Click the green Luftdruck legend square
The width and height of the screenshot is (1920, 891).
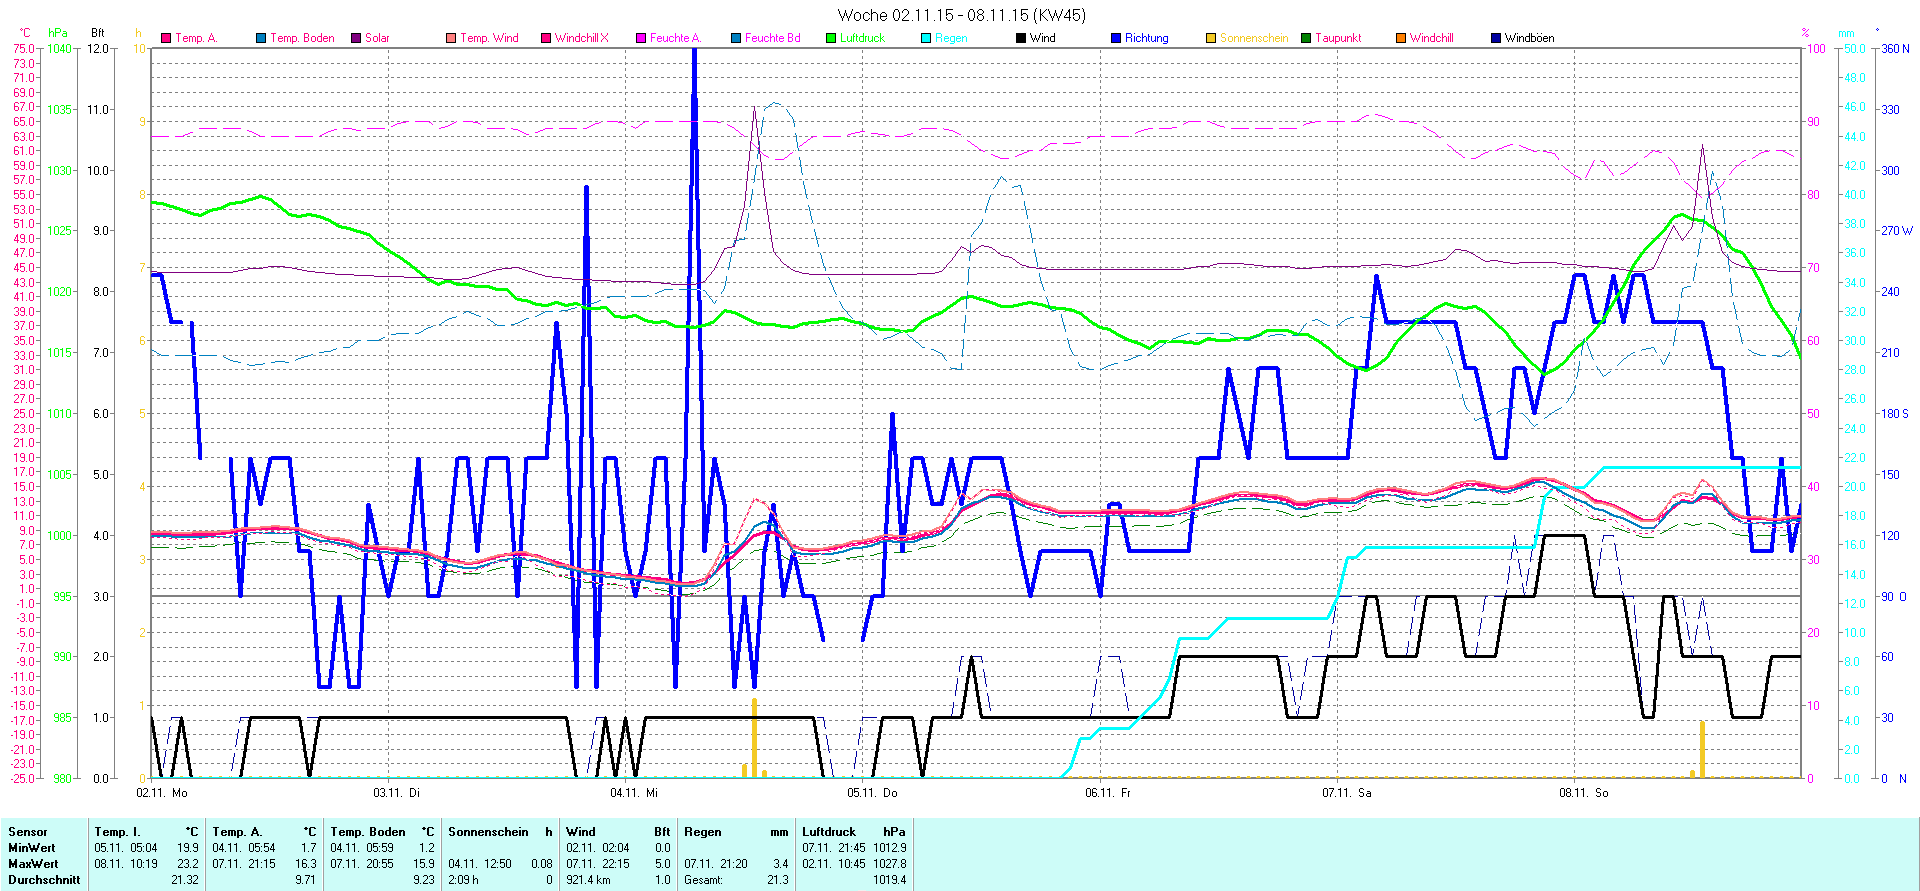[831, 38]
